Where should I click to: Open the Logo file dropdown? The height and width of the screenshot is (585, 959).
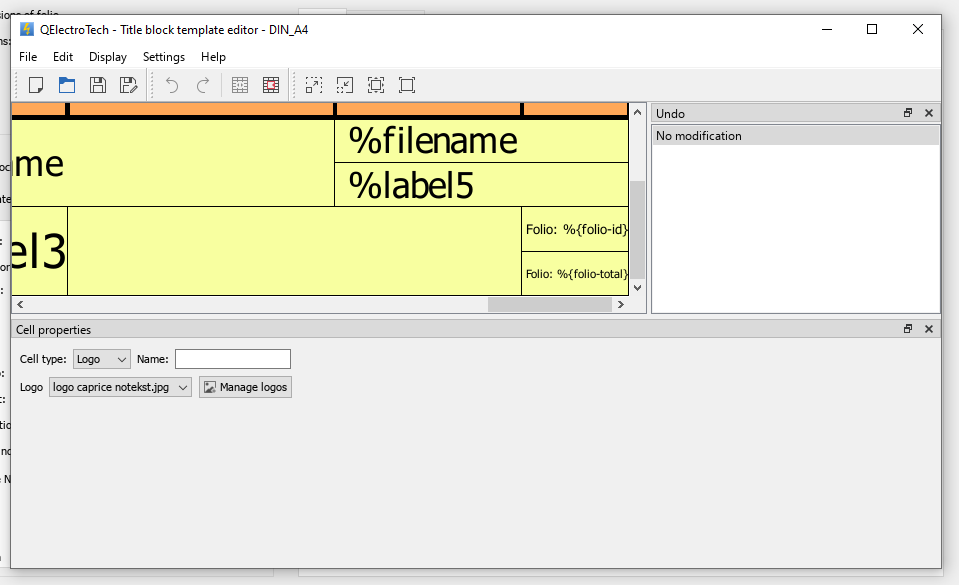click(x=120, y=387)
